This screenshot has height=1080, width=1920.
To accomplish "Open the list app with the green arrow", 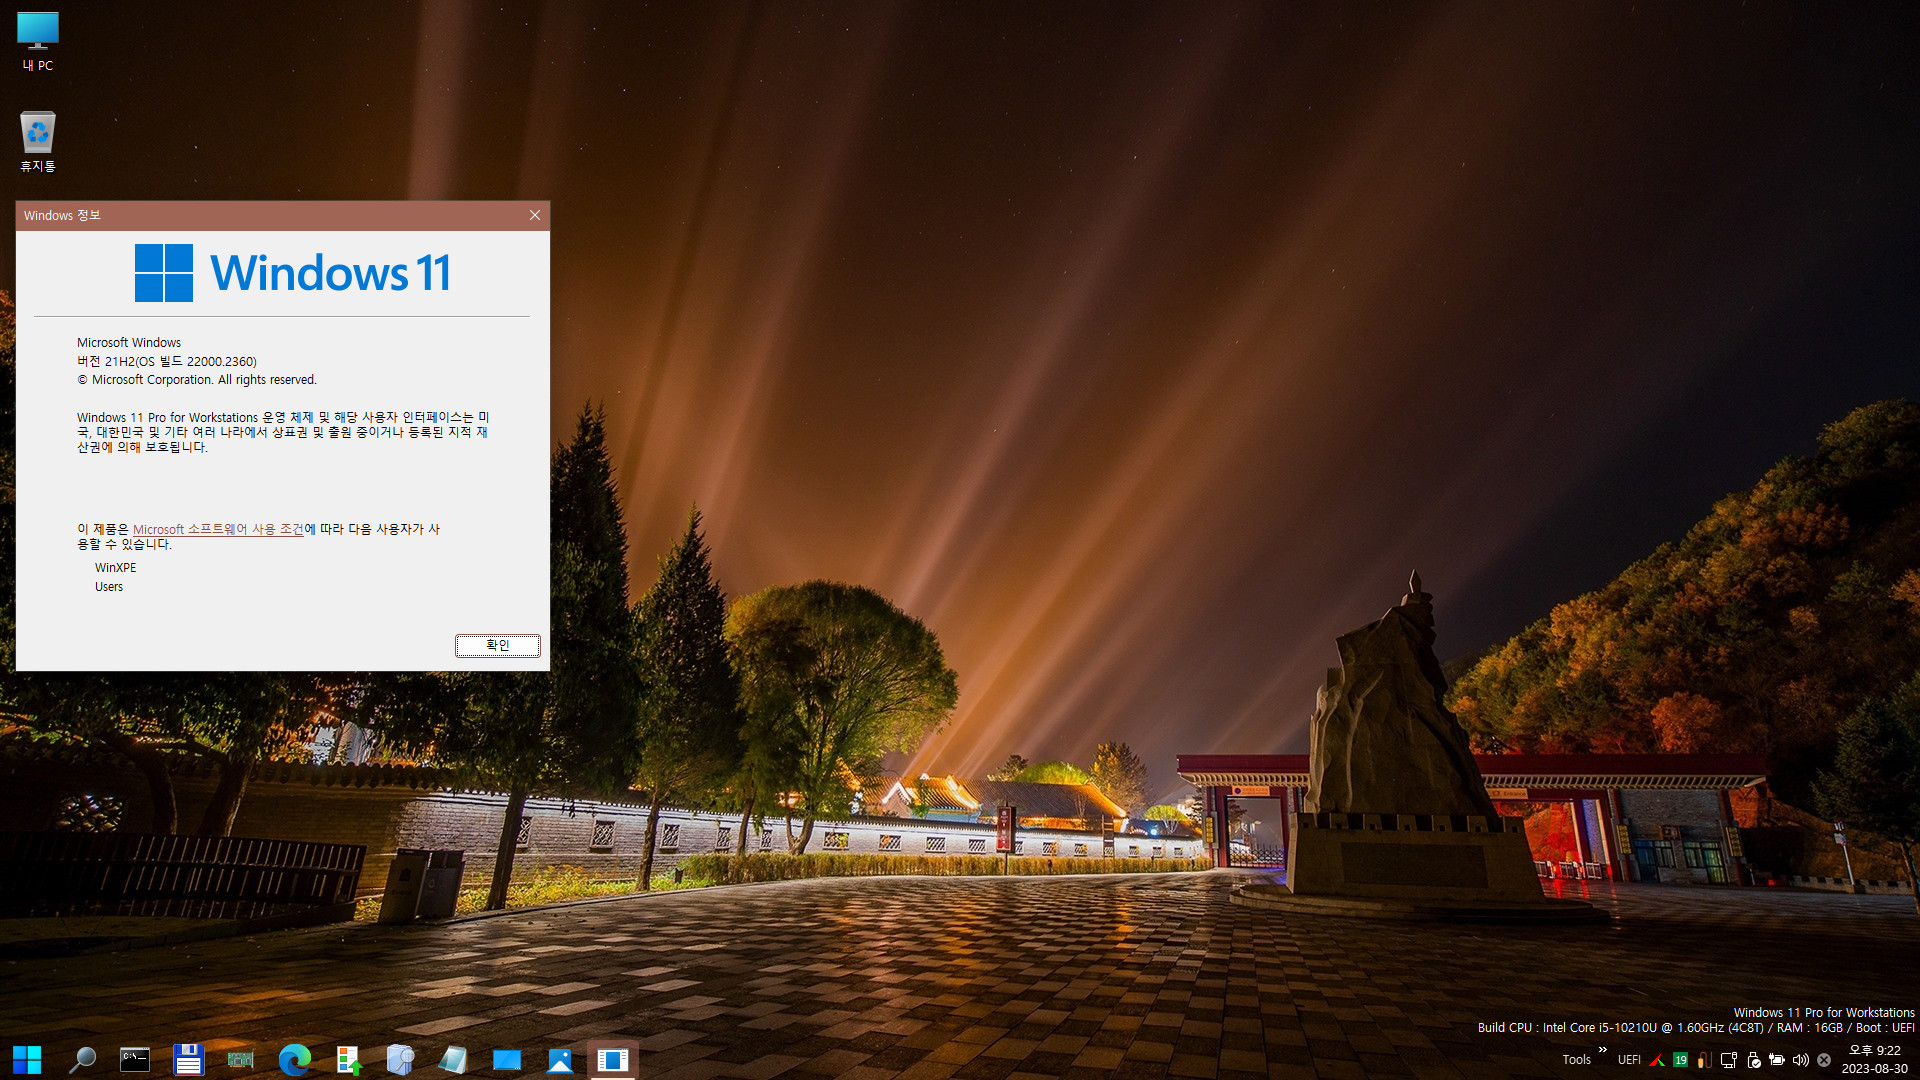I will point(348,1059).
